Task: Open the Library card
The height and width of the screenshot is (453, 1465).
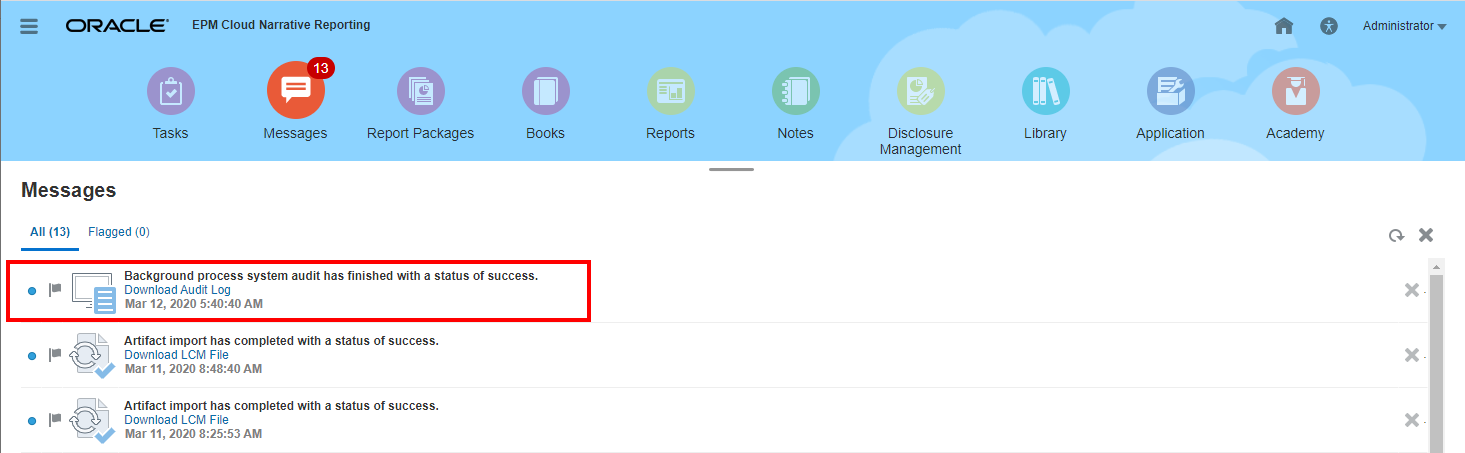Action: (1045, 103)
